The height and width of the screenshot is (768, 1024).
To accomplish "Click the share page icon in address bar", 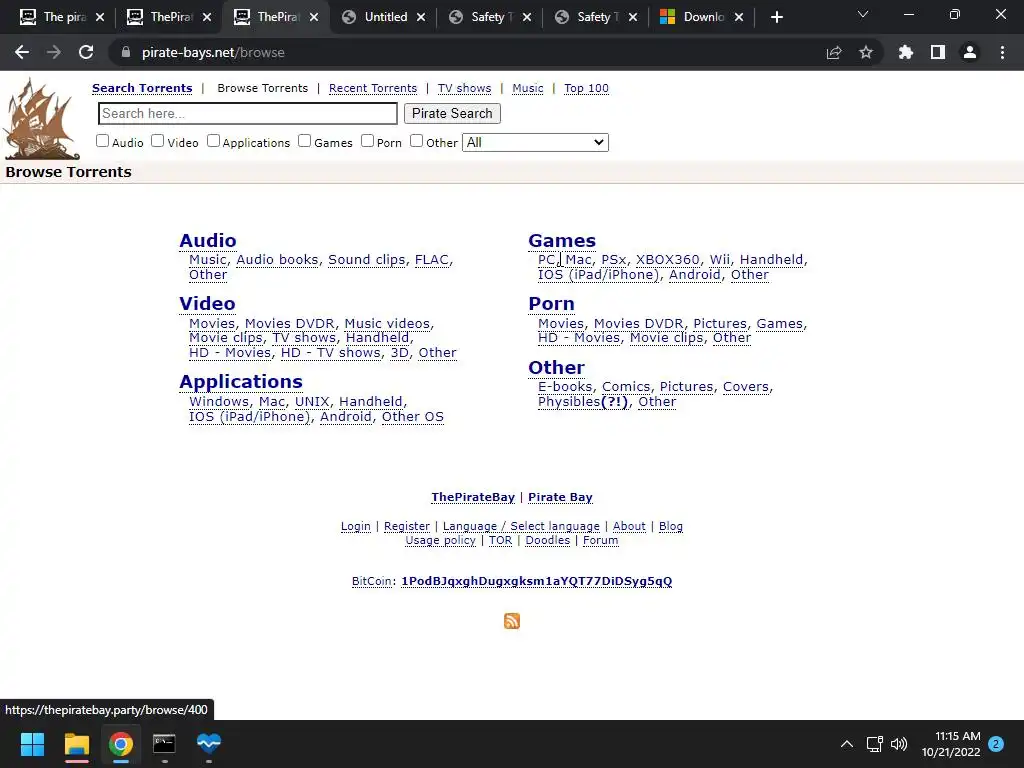I will pyautogui.click(x=834, y=52).
